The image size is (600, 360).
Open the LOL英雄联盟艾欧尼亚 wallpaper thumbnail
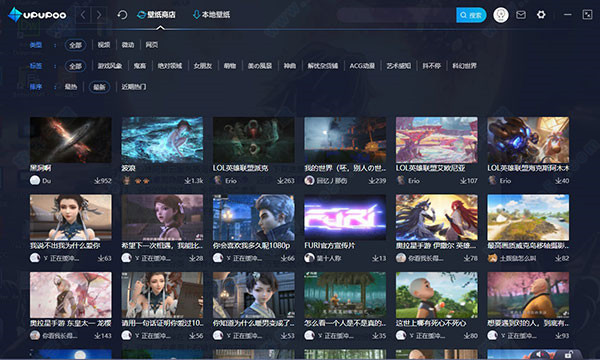tap(437, 140)
